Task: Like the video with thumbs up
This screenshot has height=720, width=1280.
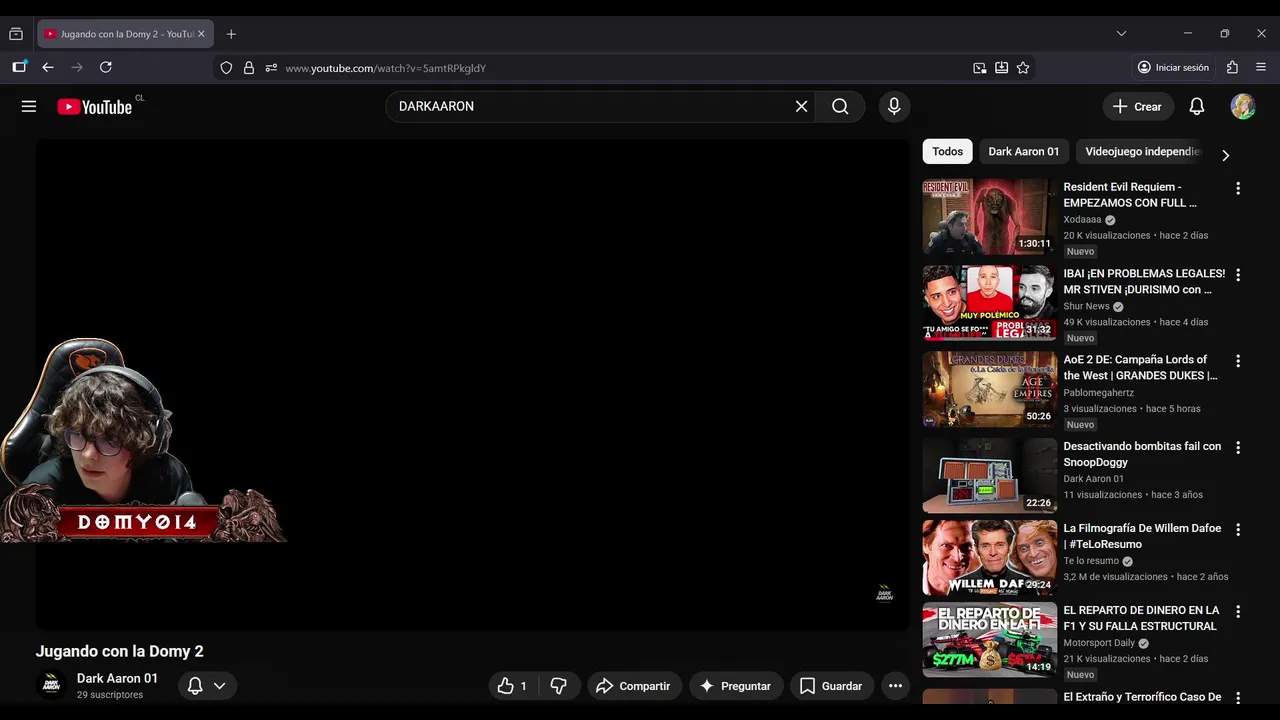Action: (514, 686)
